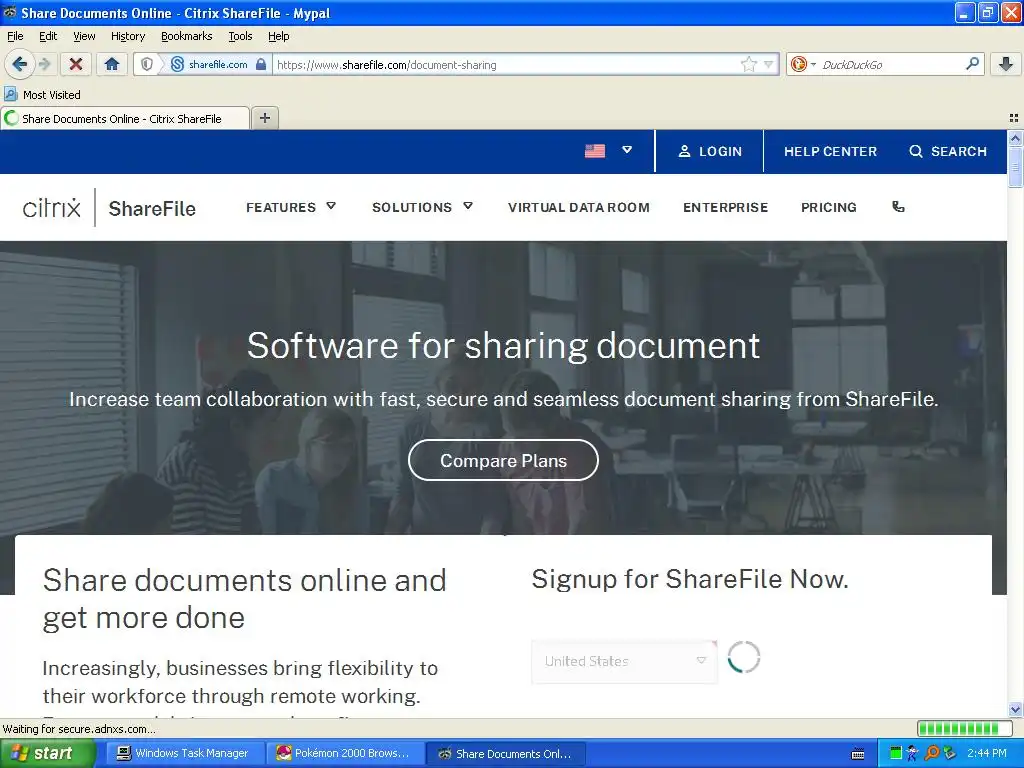Open the browser home page icon
1024x768 pixels.
tap(112, 64)
